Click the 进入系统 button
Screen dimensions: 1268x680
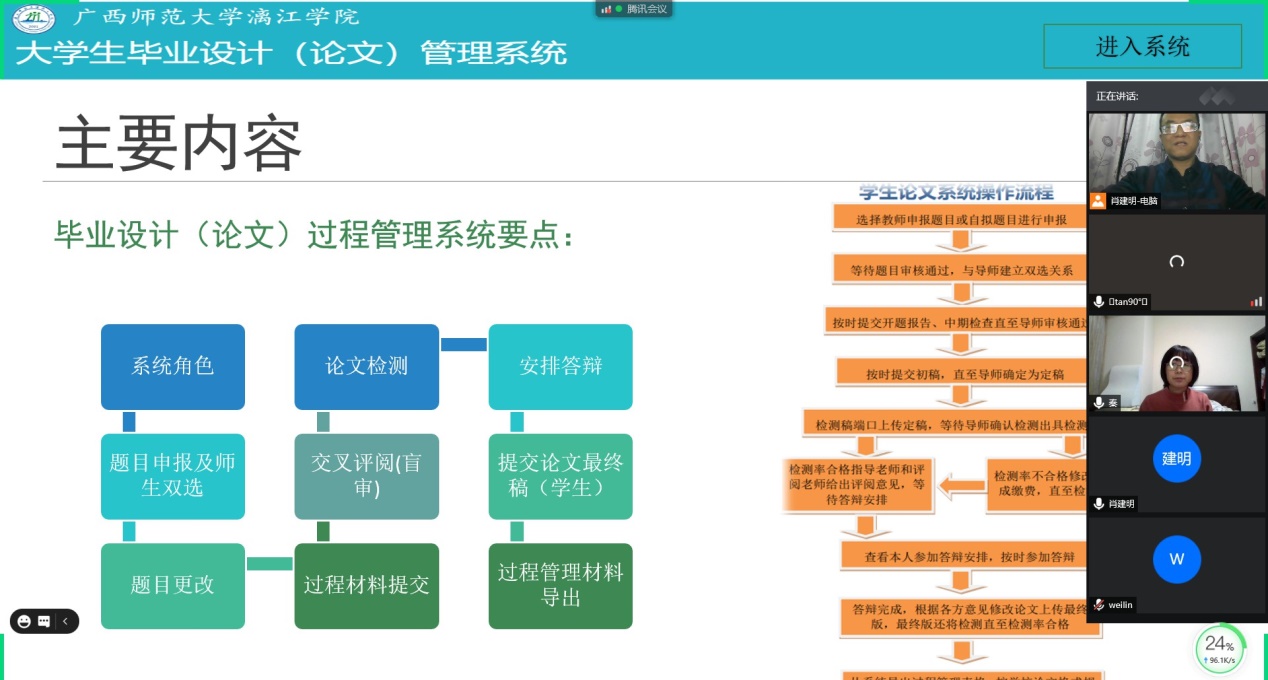point(1142,46)
